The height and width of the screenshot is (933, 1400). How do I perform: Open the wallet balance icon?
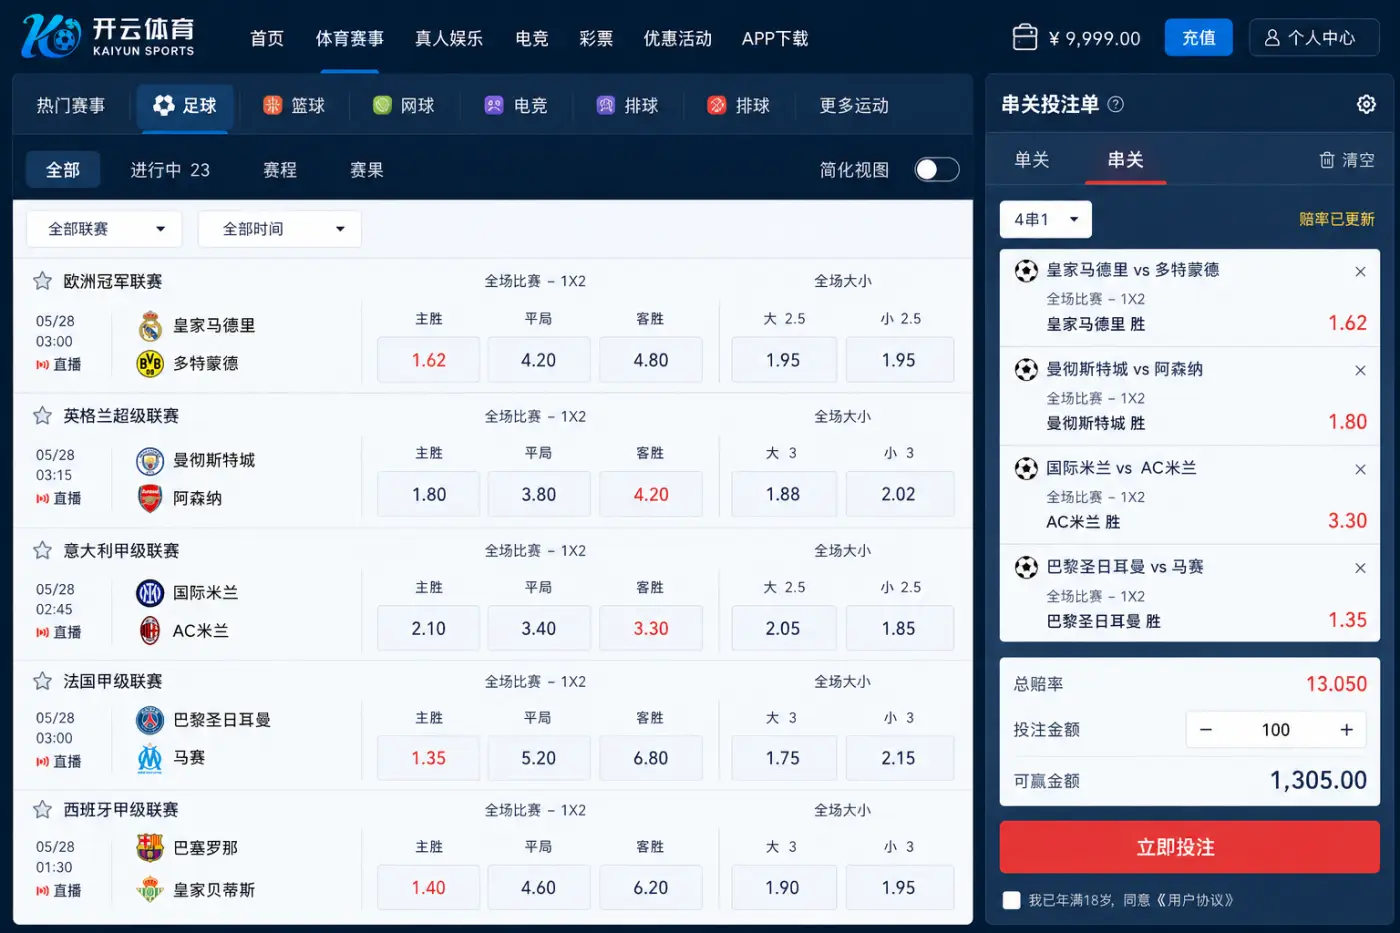click(x=1025, y=38)
